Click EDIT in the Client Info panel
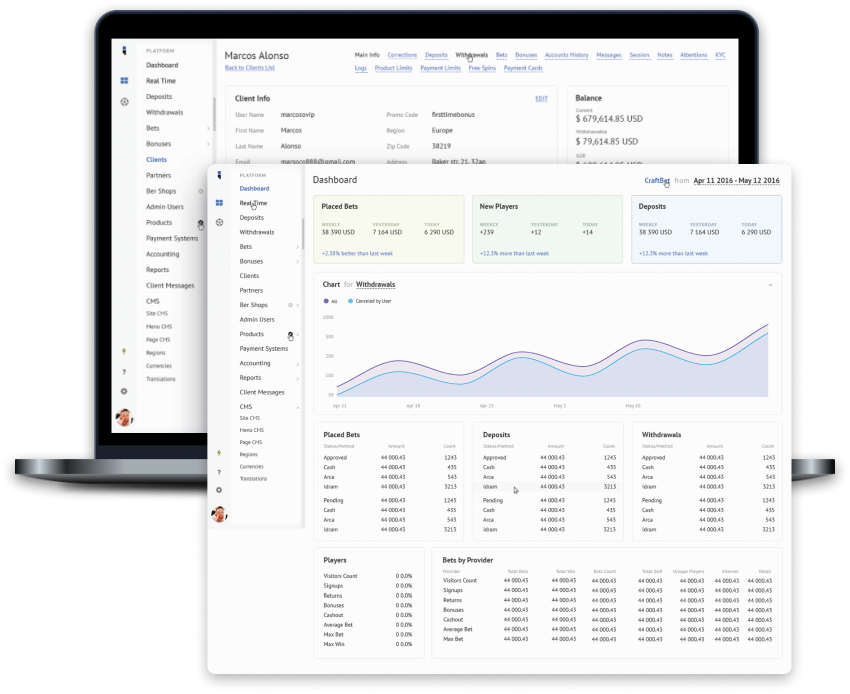 coord(541,99)
